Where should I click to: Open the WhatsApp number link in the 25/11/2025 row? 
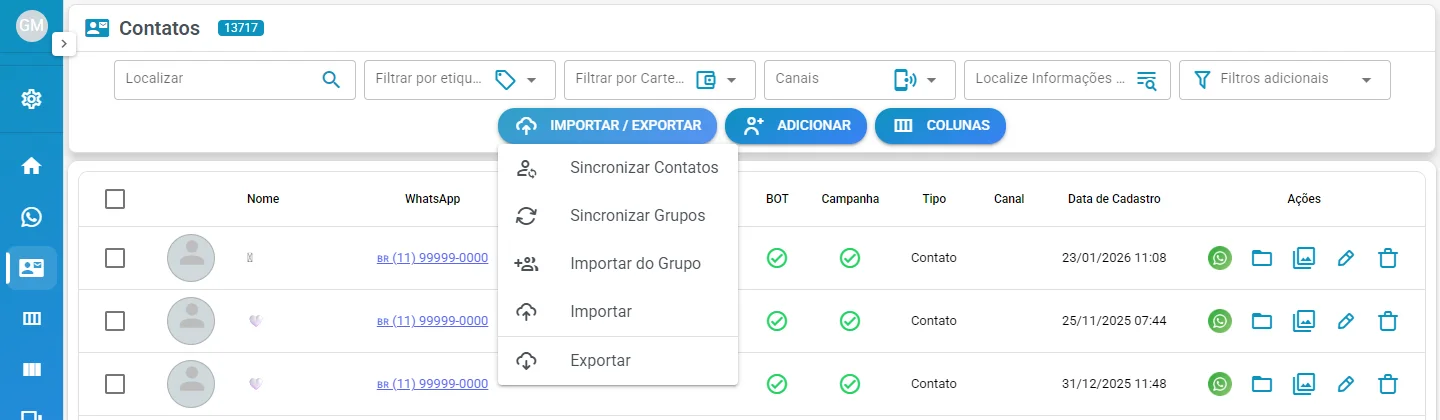tap(432, 321)
